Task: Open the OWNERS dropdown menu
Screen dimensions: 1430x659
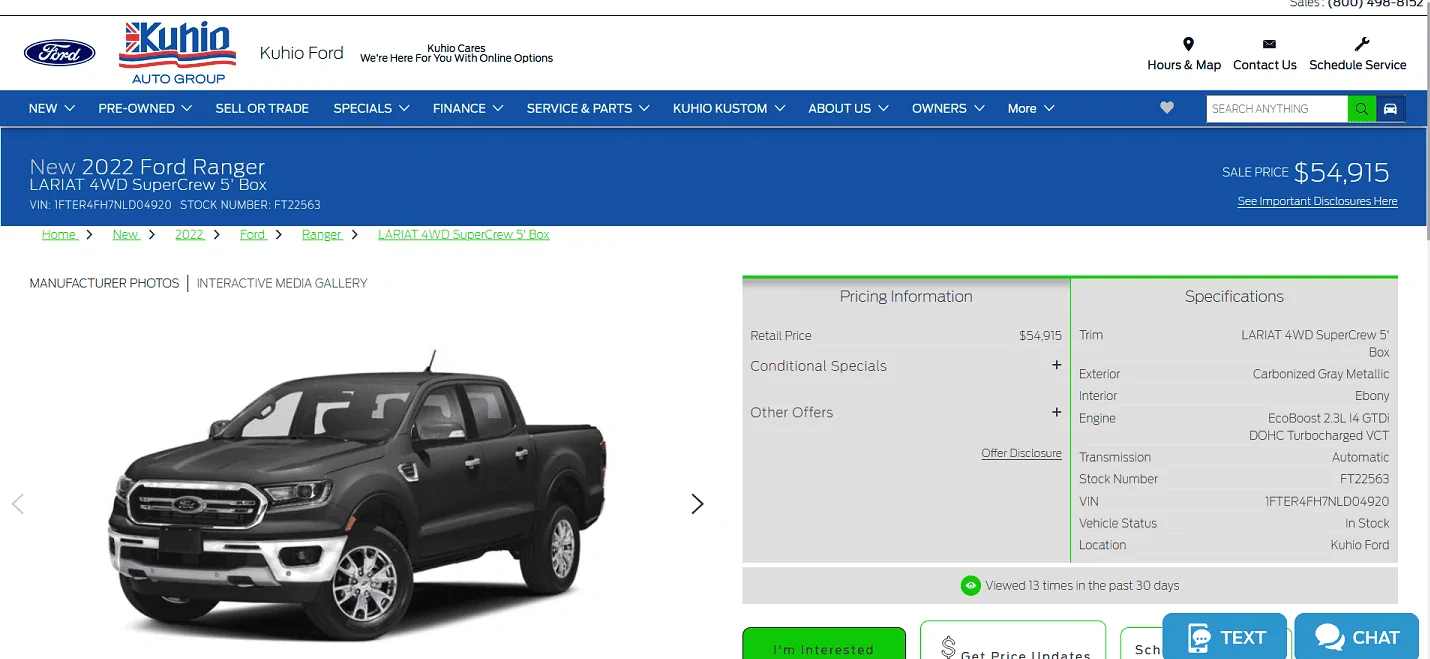Action: pos(948,108)
